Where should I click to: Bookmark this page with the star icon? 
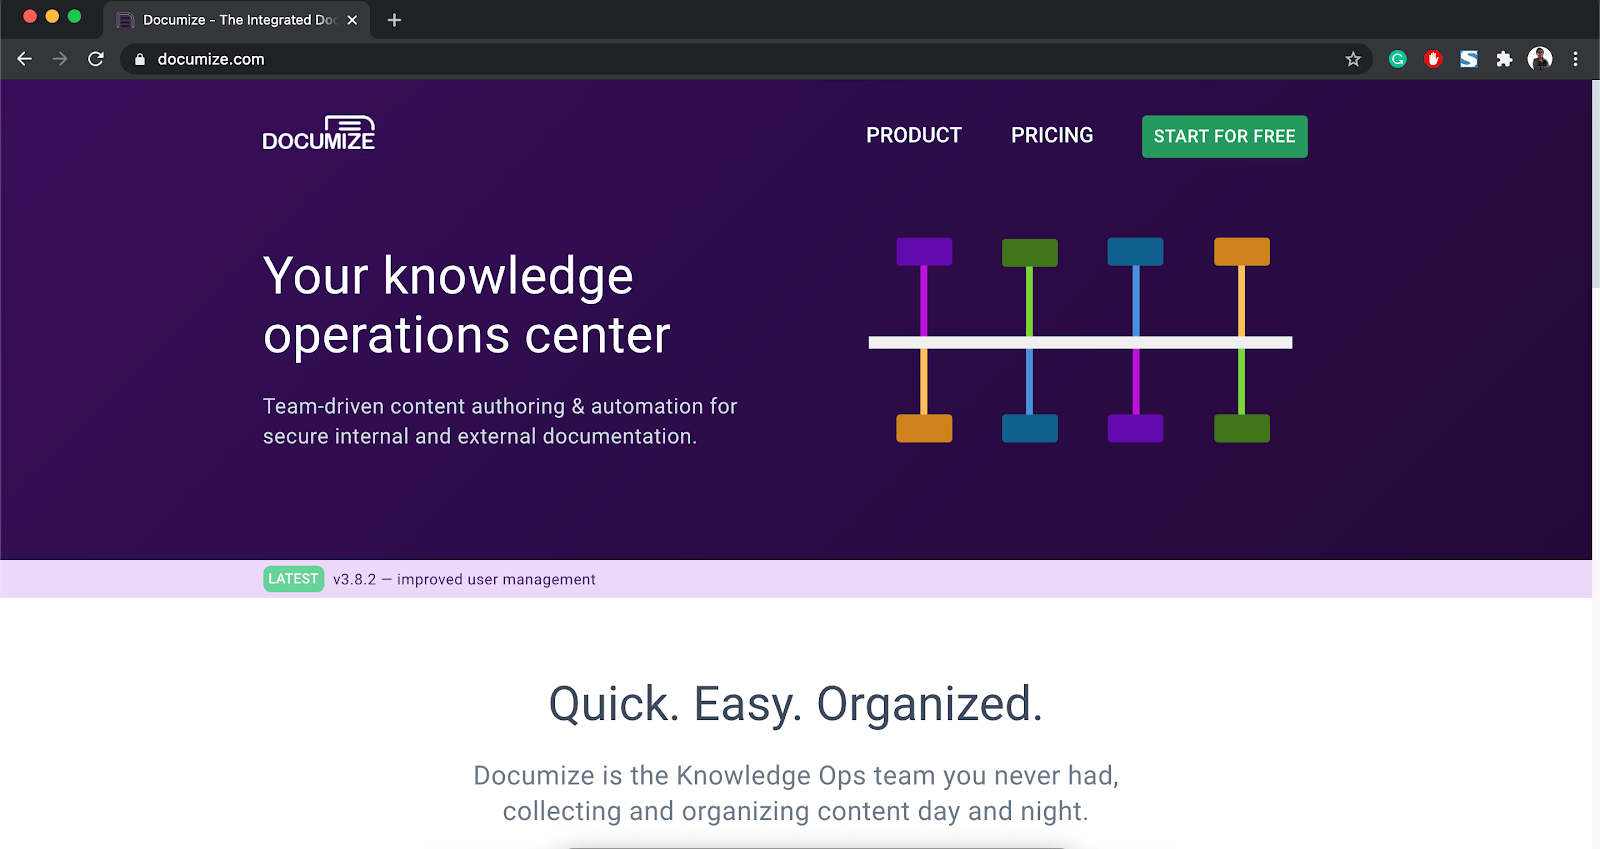(1353, 59)
